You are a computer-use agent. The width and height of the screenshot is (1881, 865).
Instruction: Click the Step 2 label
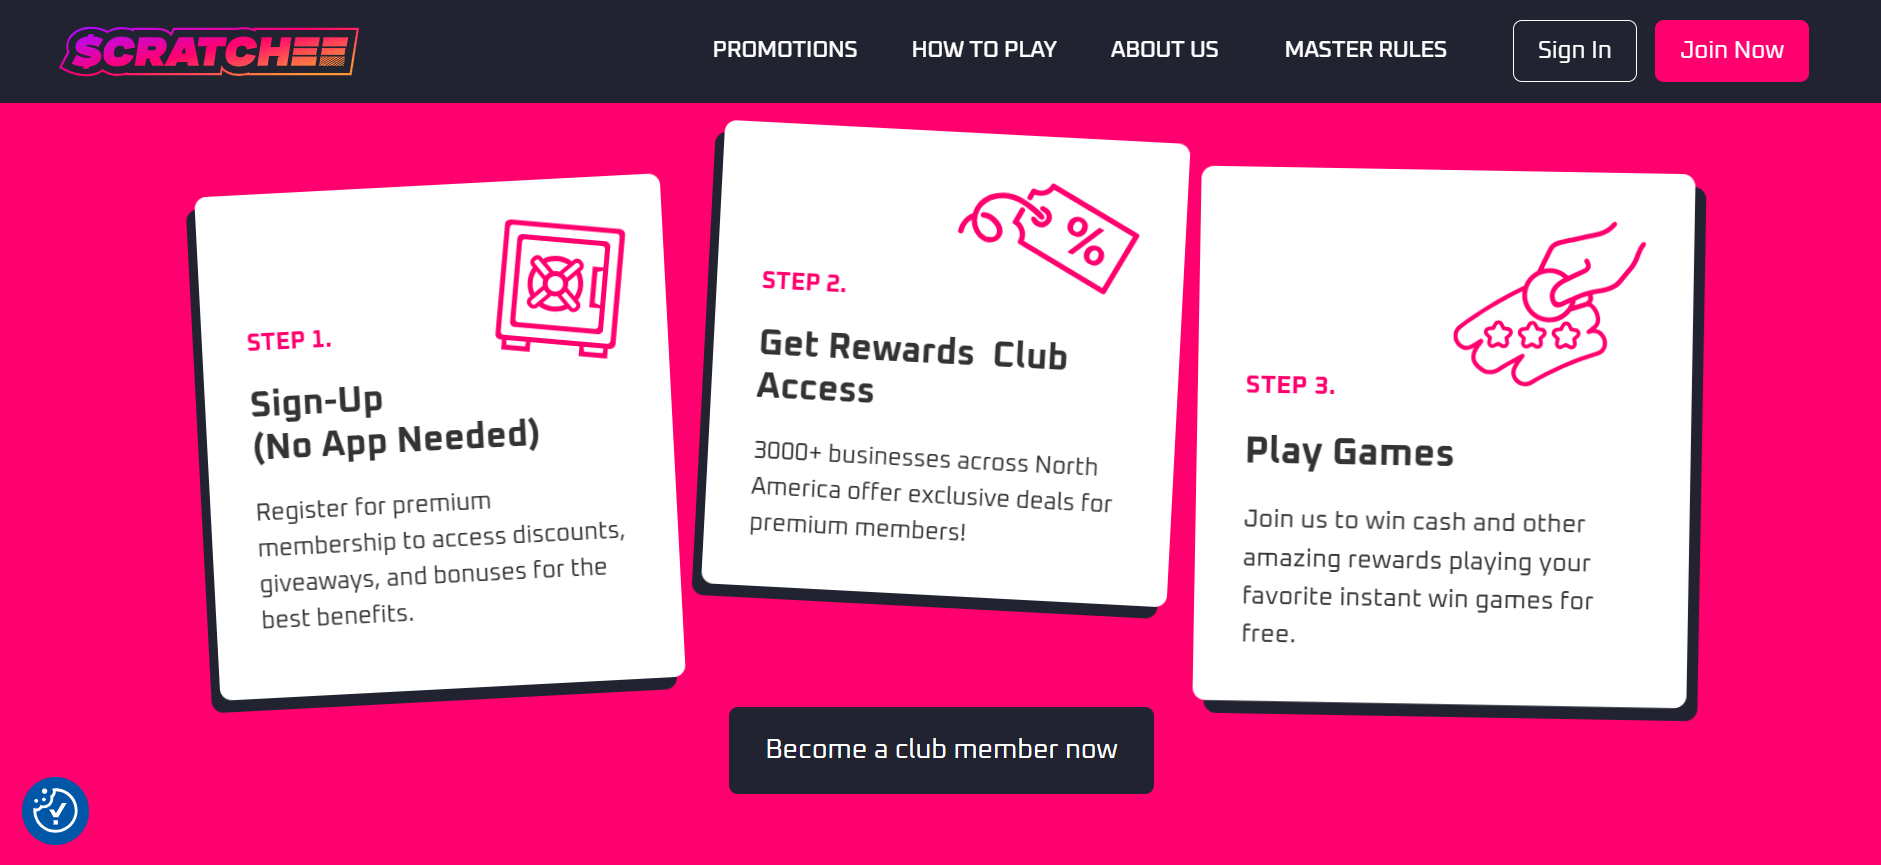click(x=804, y=282)
